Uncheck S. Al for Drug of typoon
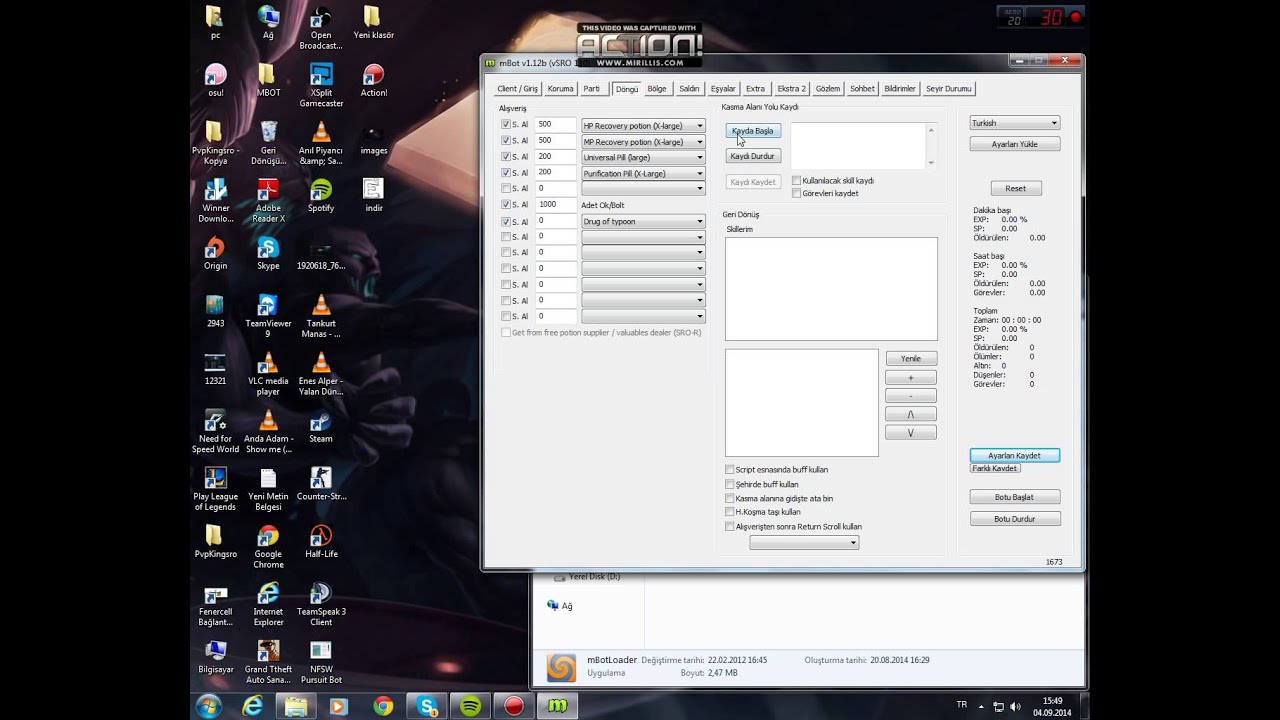The image size is (1280, 720). click(x=506, y=221)
